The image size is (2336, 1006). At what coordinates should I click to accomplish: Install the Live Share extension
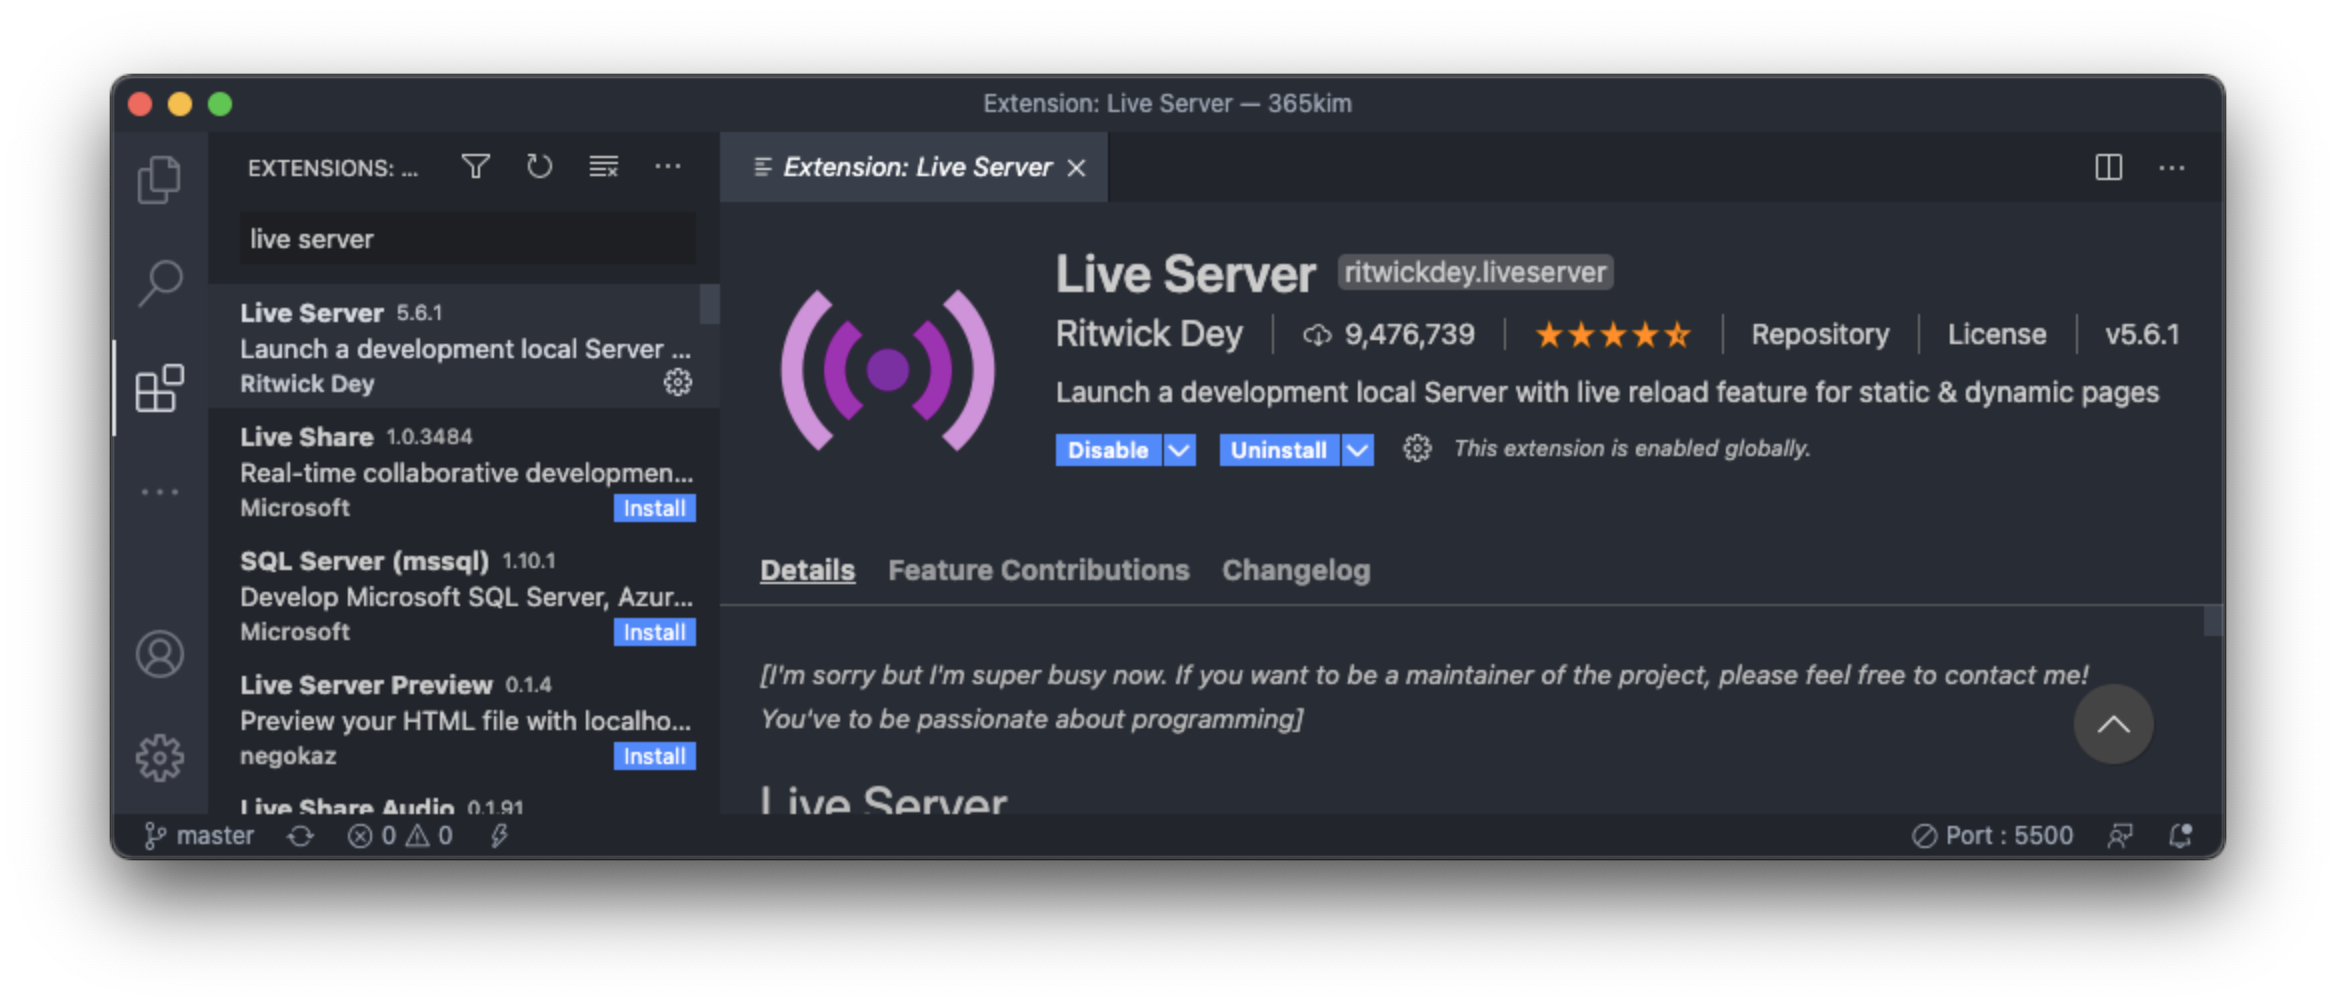[x=655, y=508]
